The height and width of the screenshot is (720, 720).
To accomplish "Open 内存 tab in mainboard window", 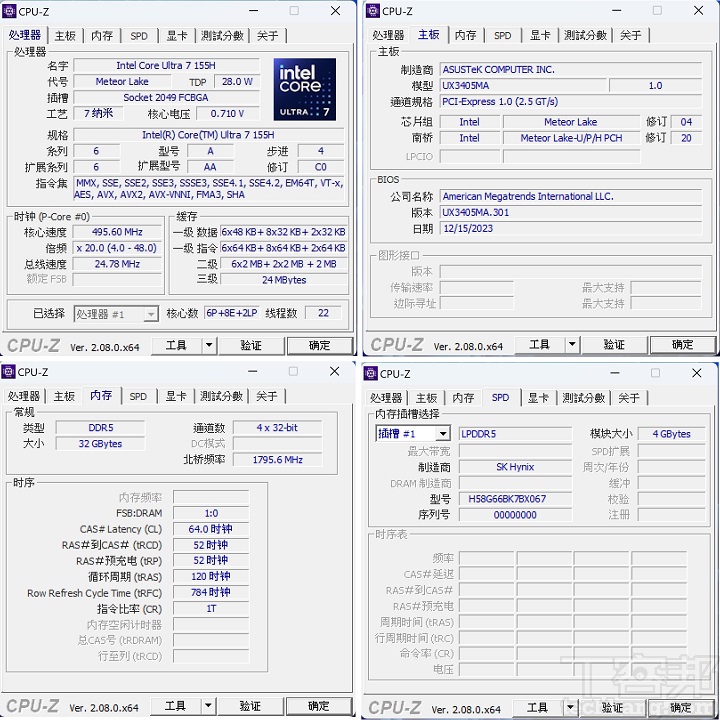I will 466,35.
